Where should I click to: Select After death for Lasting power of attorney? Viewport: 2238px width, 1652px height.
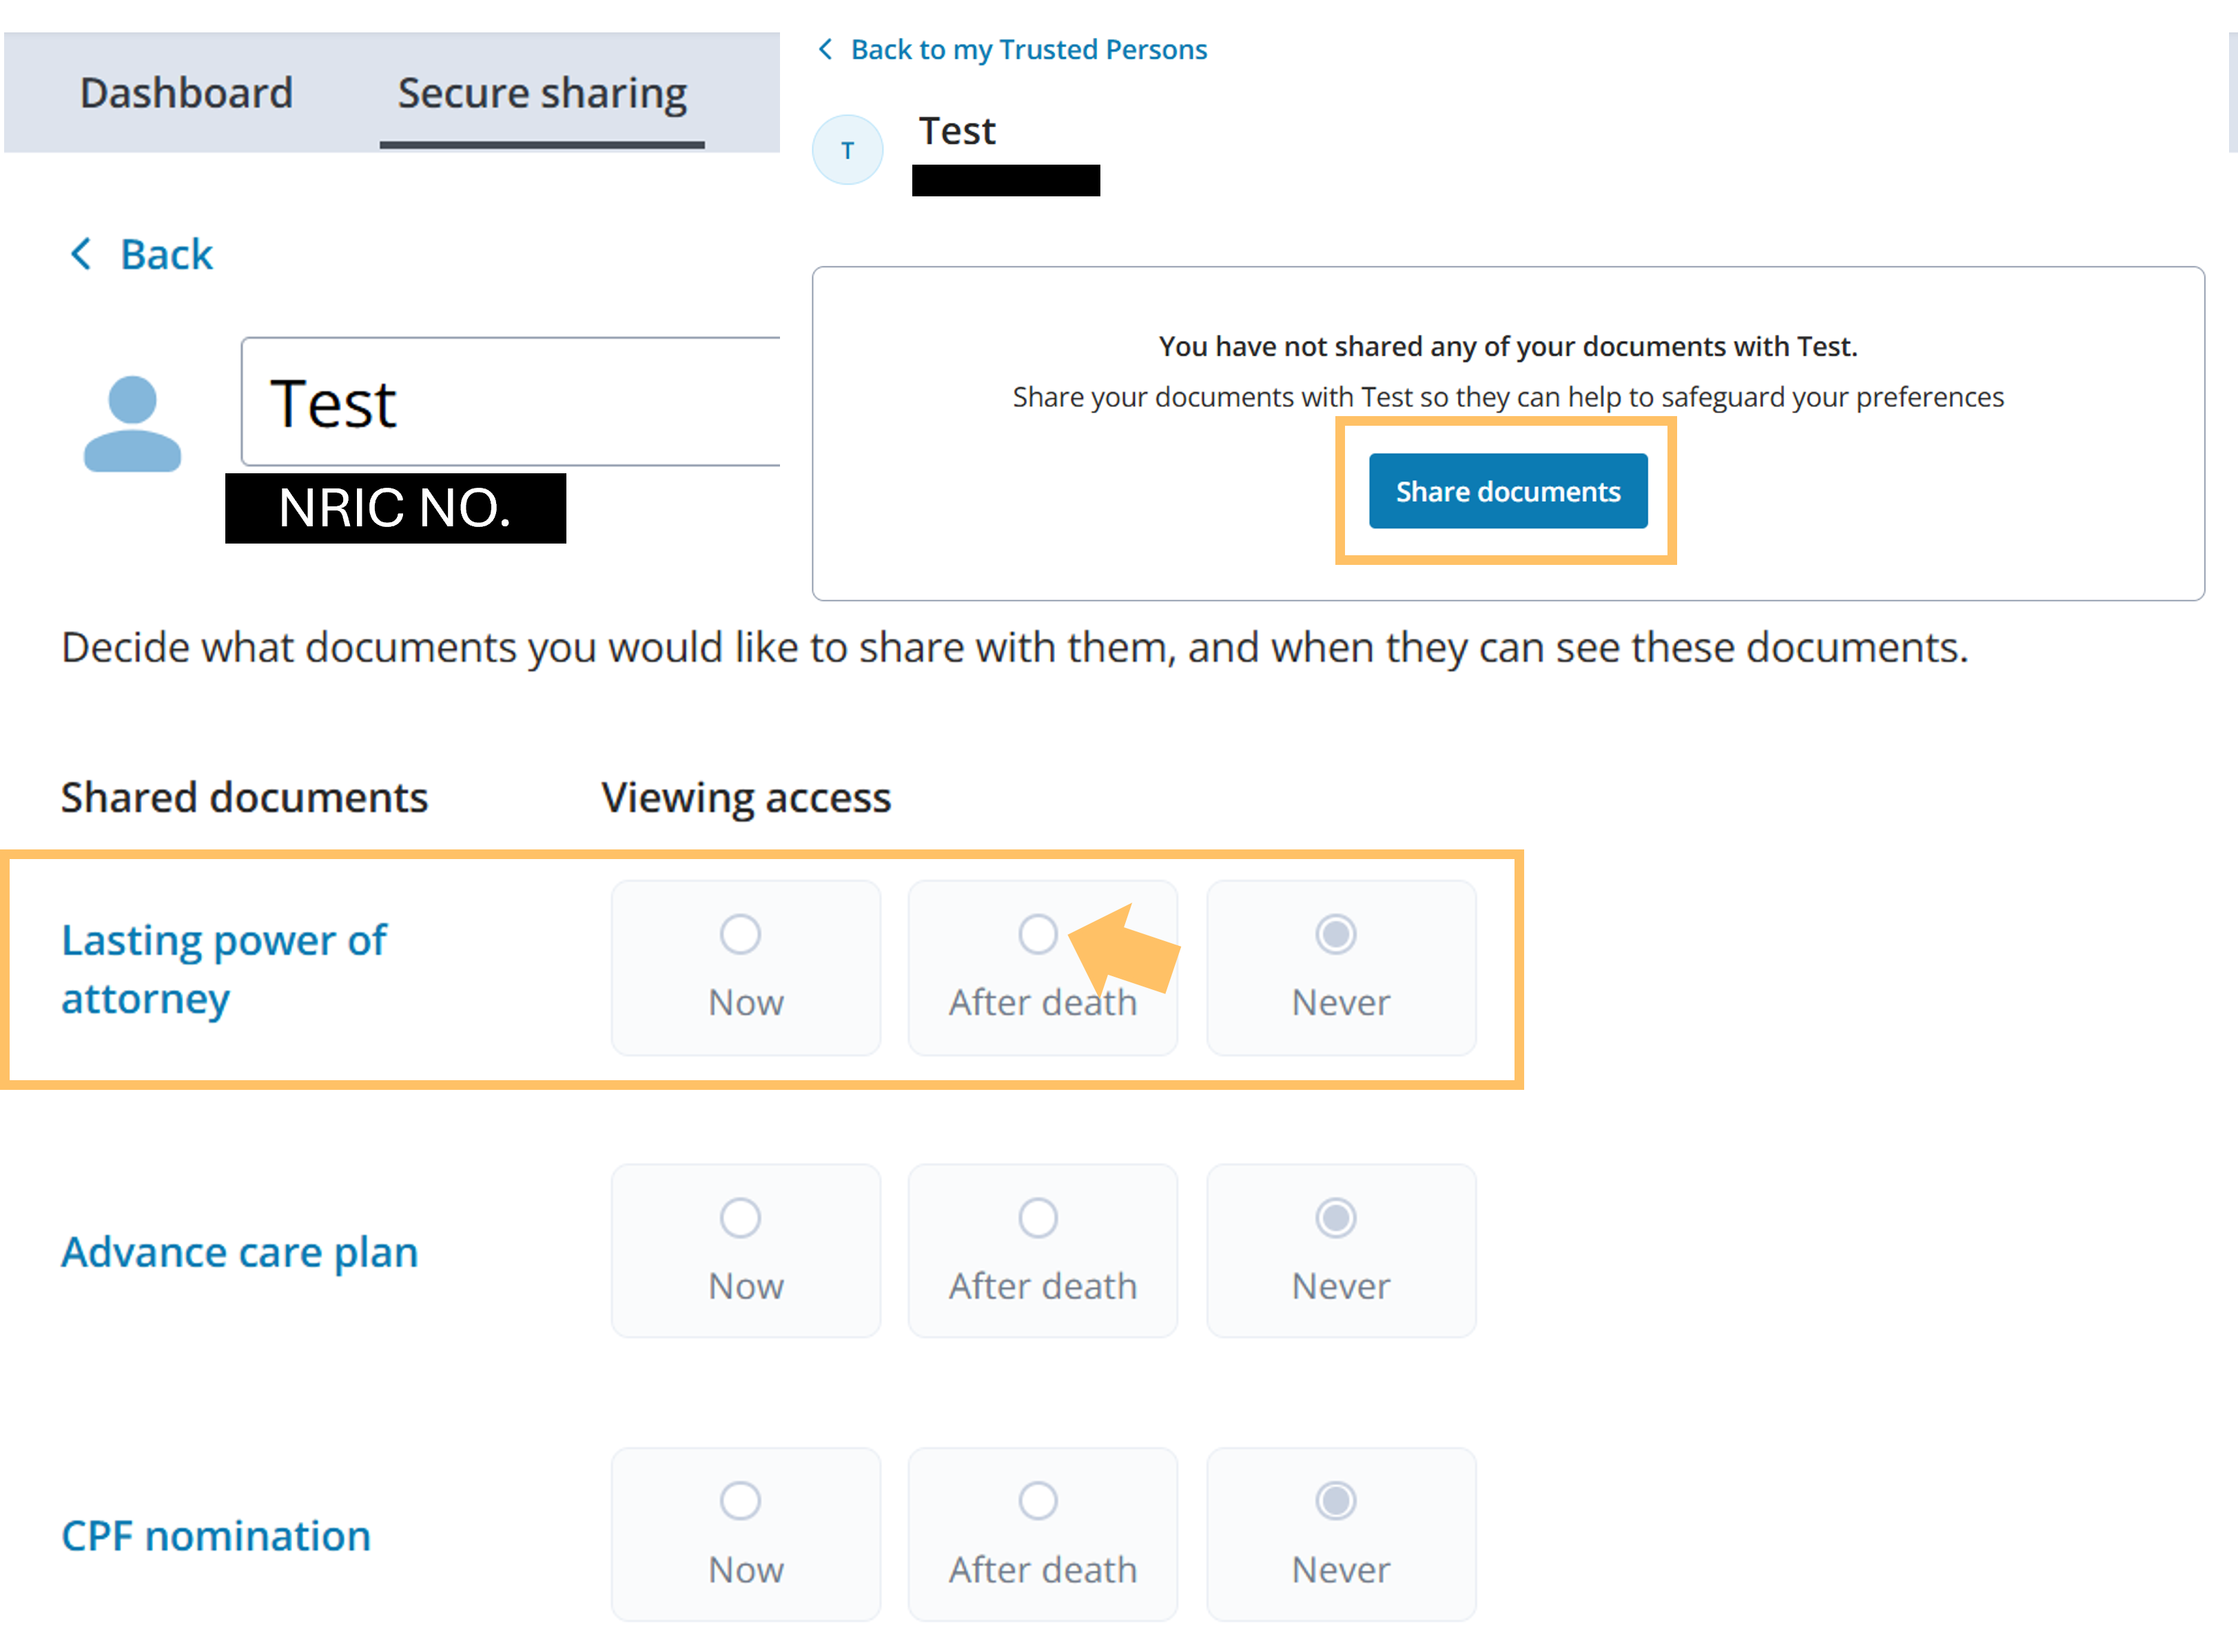1037,935
